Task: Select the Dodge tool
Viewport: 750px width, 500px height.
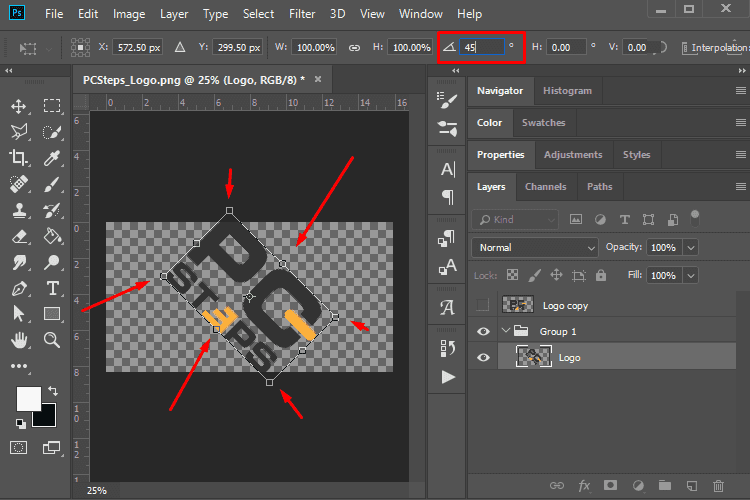Action: pyautogui.click(x=52, y=262)
